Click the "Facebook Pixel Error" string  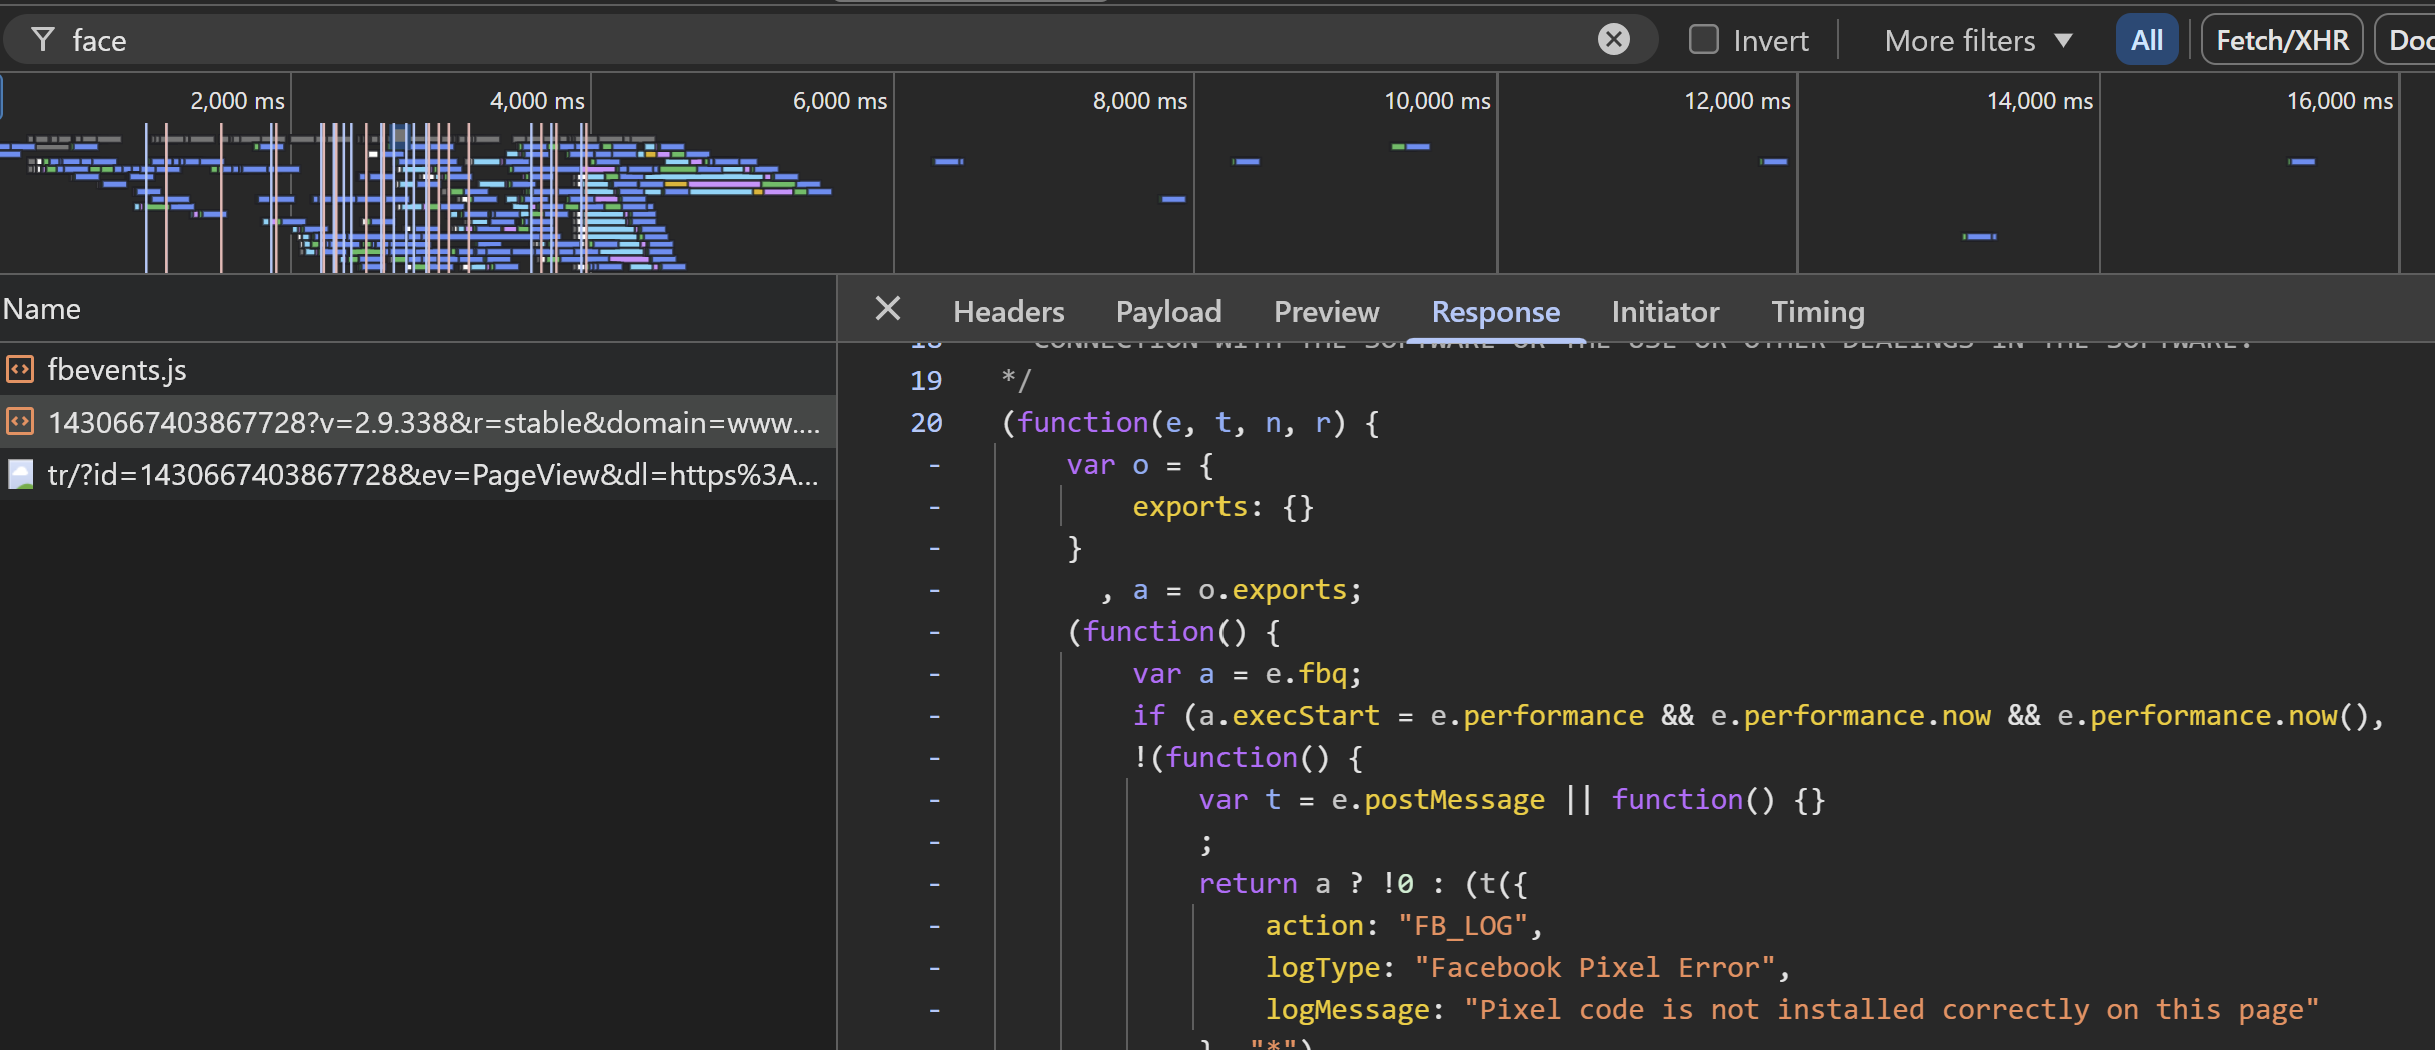point(1594,968)
